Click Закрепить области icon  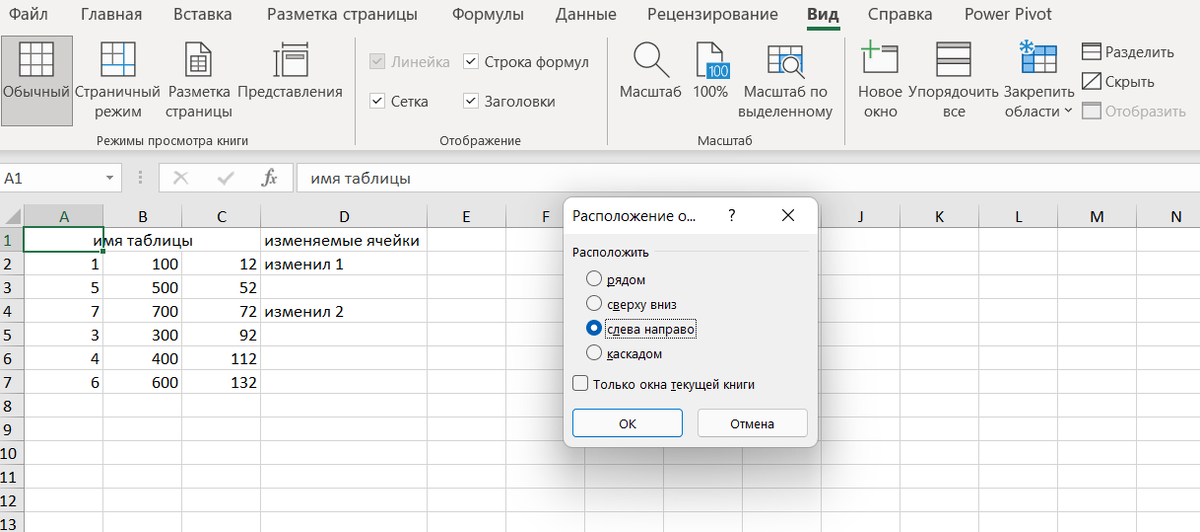(1038, 60)
